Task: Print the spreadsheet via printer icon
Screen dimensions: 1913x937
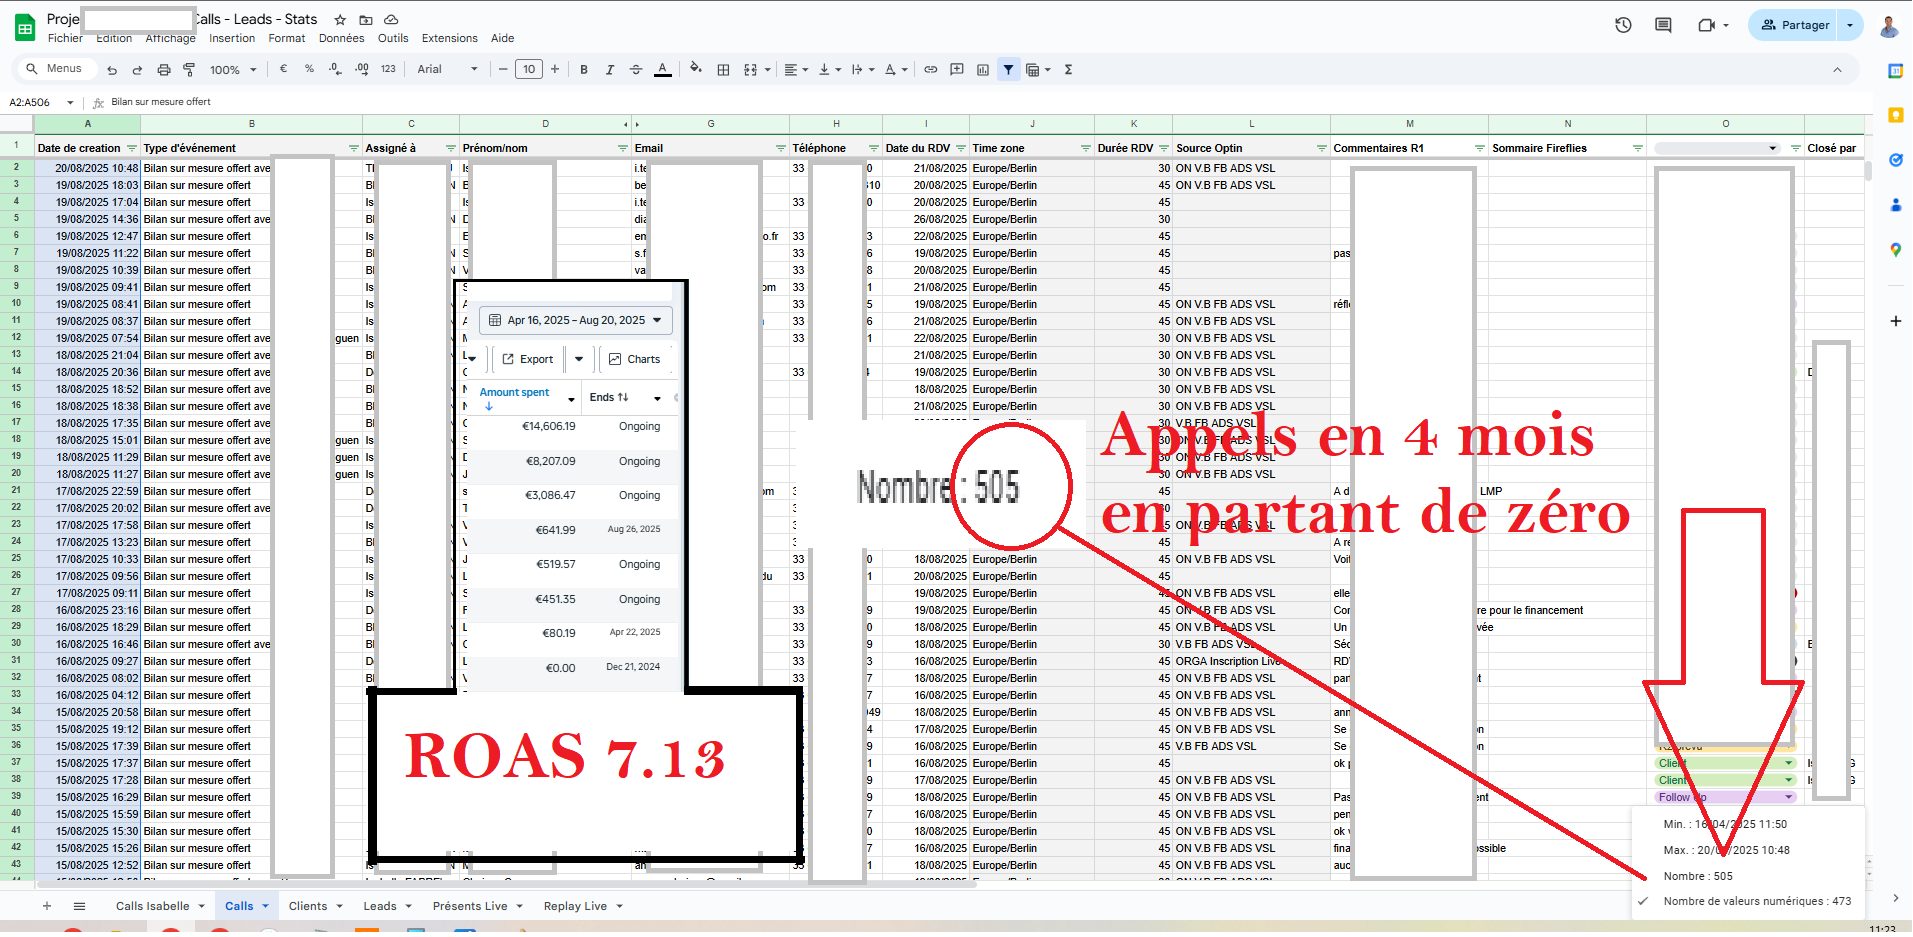Action: click(164, 70)
